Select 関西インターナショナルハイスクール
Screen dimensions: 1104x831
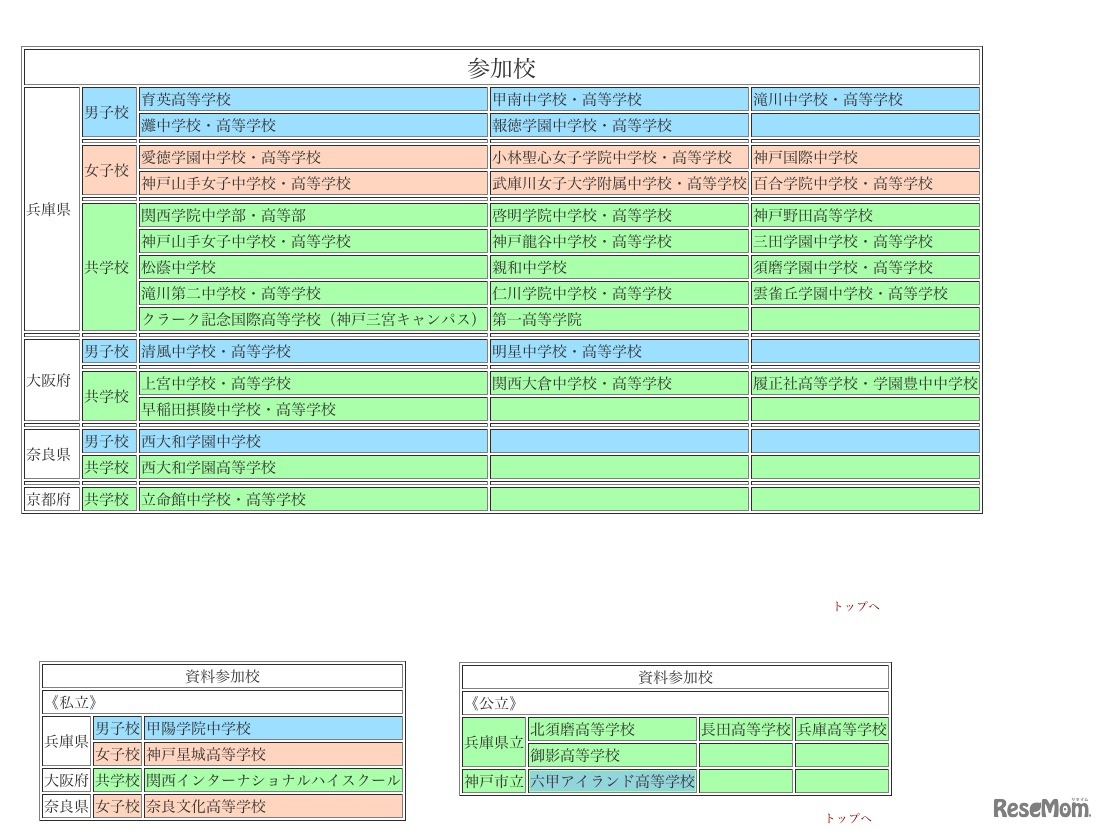tap(273, 780)
